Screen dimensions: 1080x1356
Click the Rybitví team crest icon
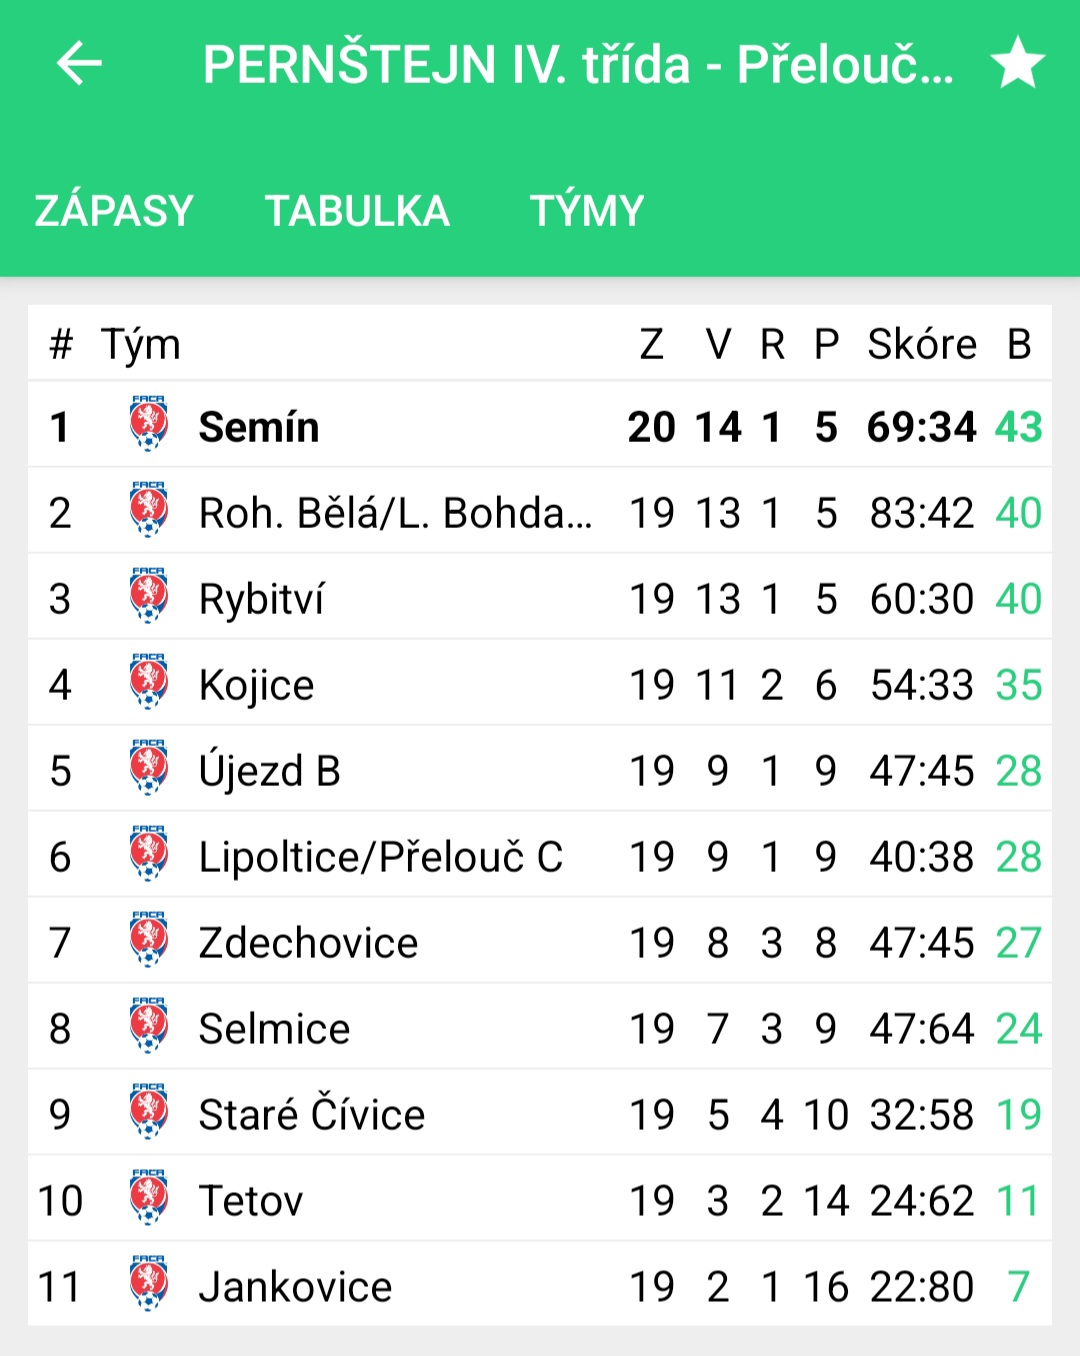pyautogui.click(x=149, y=596)
